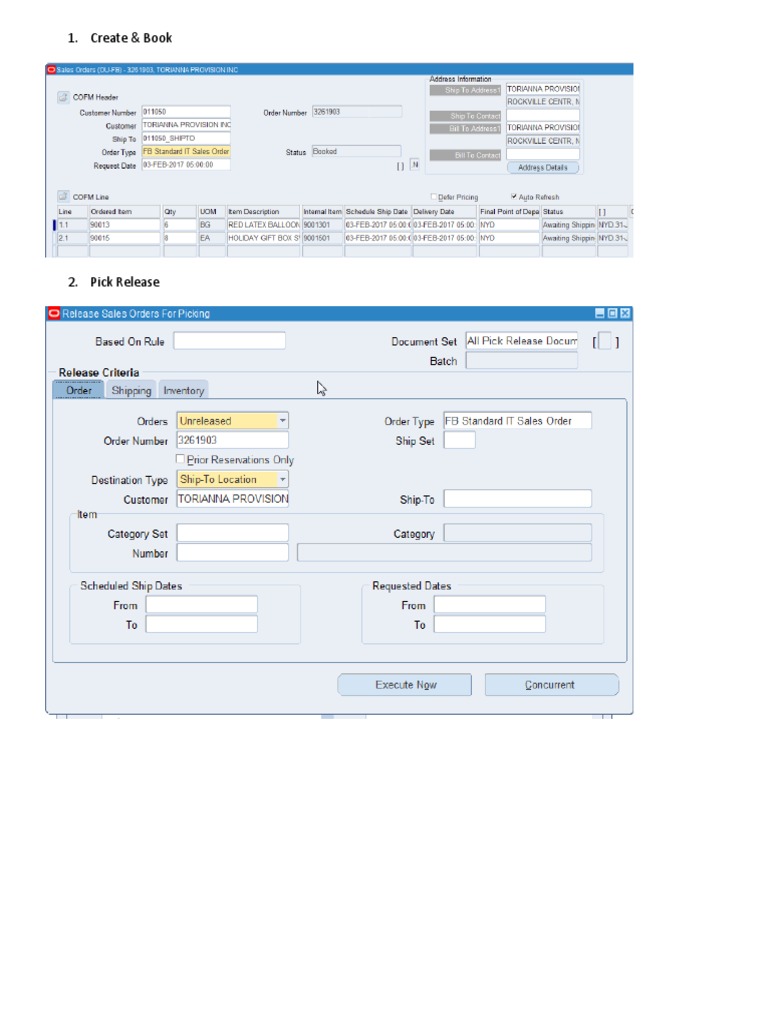Click the Category Set field
Image resolution: width=768 pixels, height=1024 pixels.
pos(232,533)
